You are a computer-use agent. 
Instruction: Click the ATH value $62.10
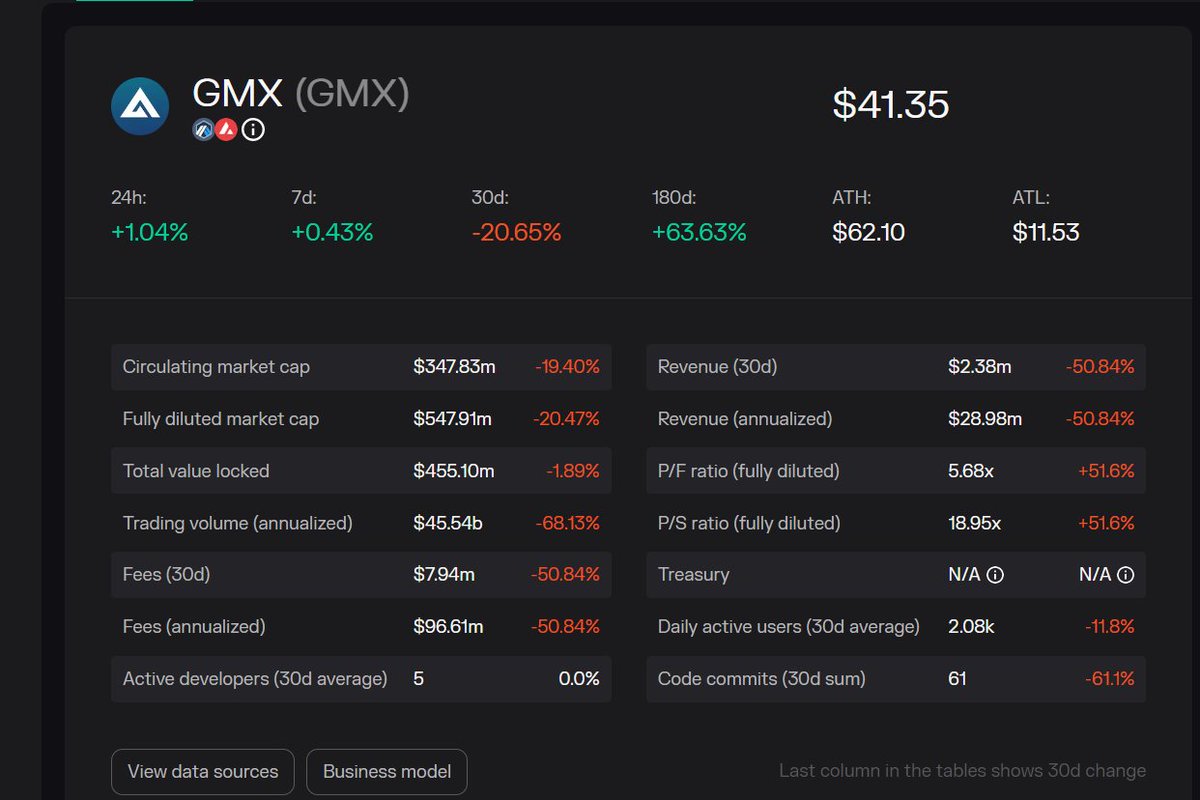click(868, 233)
